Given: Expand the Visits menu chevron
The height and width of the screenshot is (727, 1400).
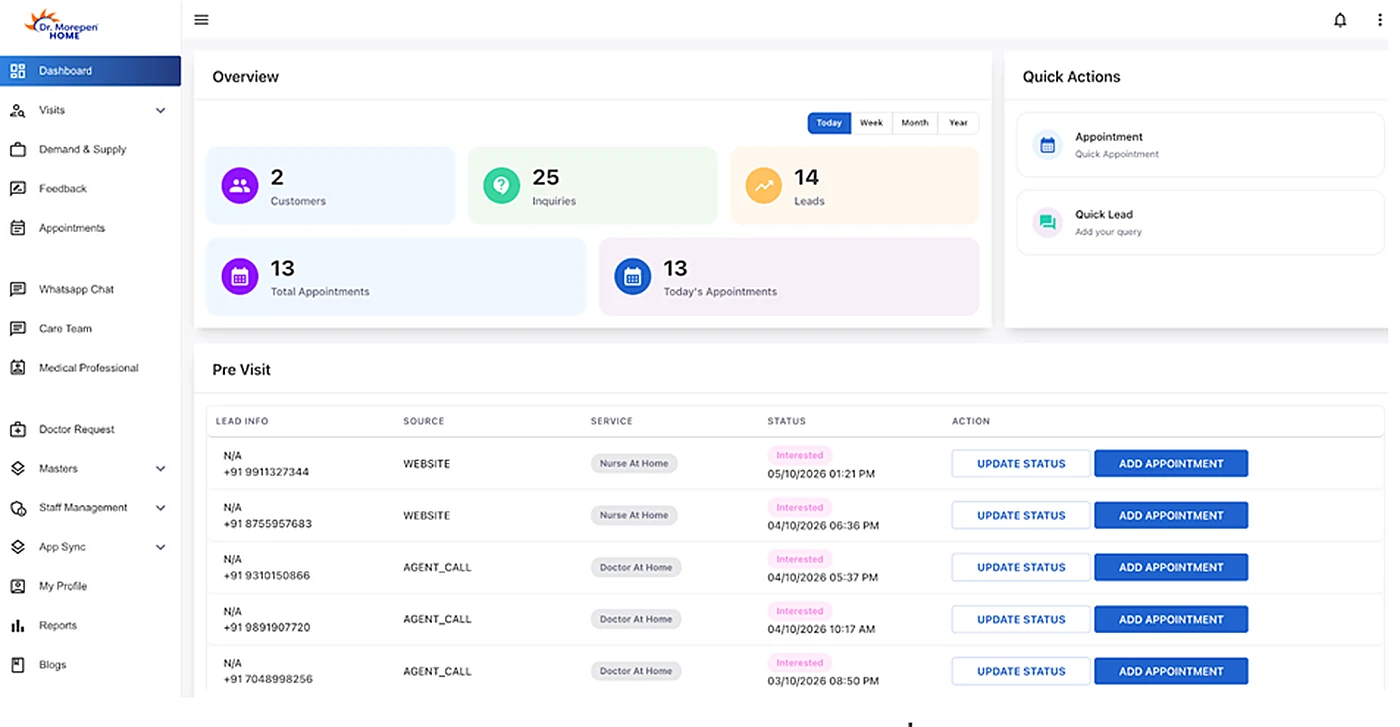Looking at the screenshot, I should tap(161, 110).
